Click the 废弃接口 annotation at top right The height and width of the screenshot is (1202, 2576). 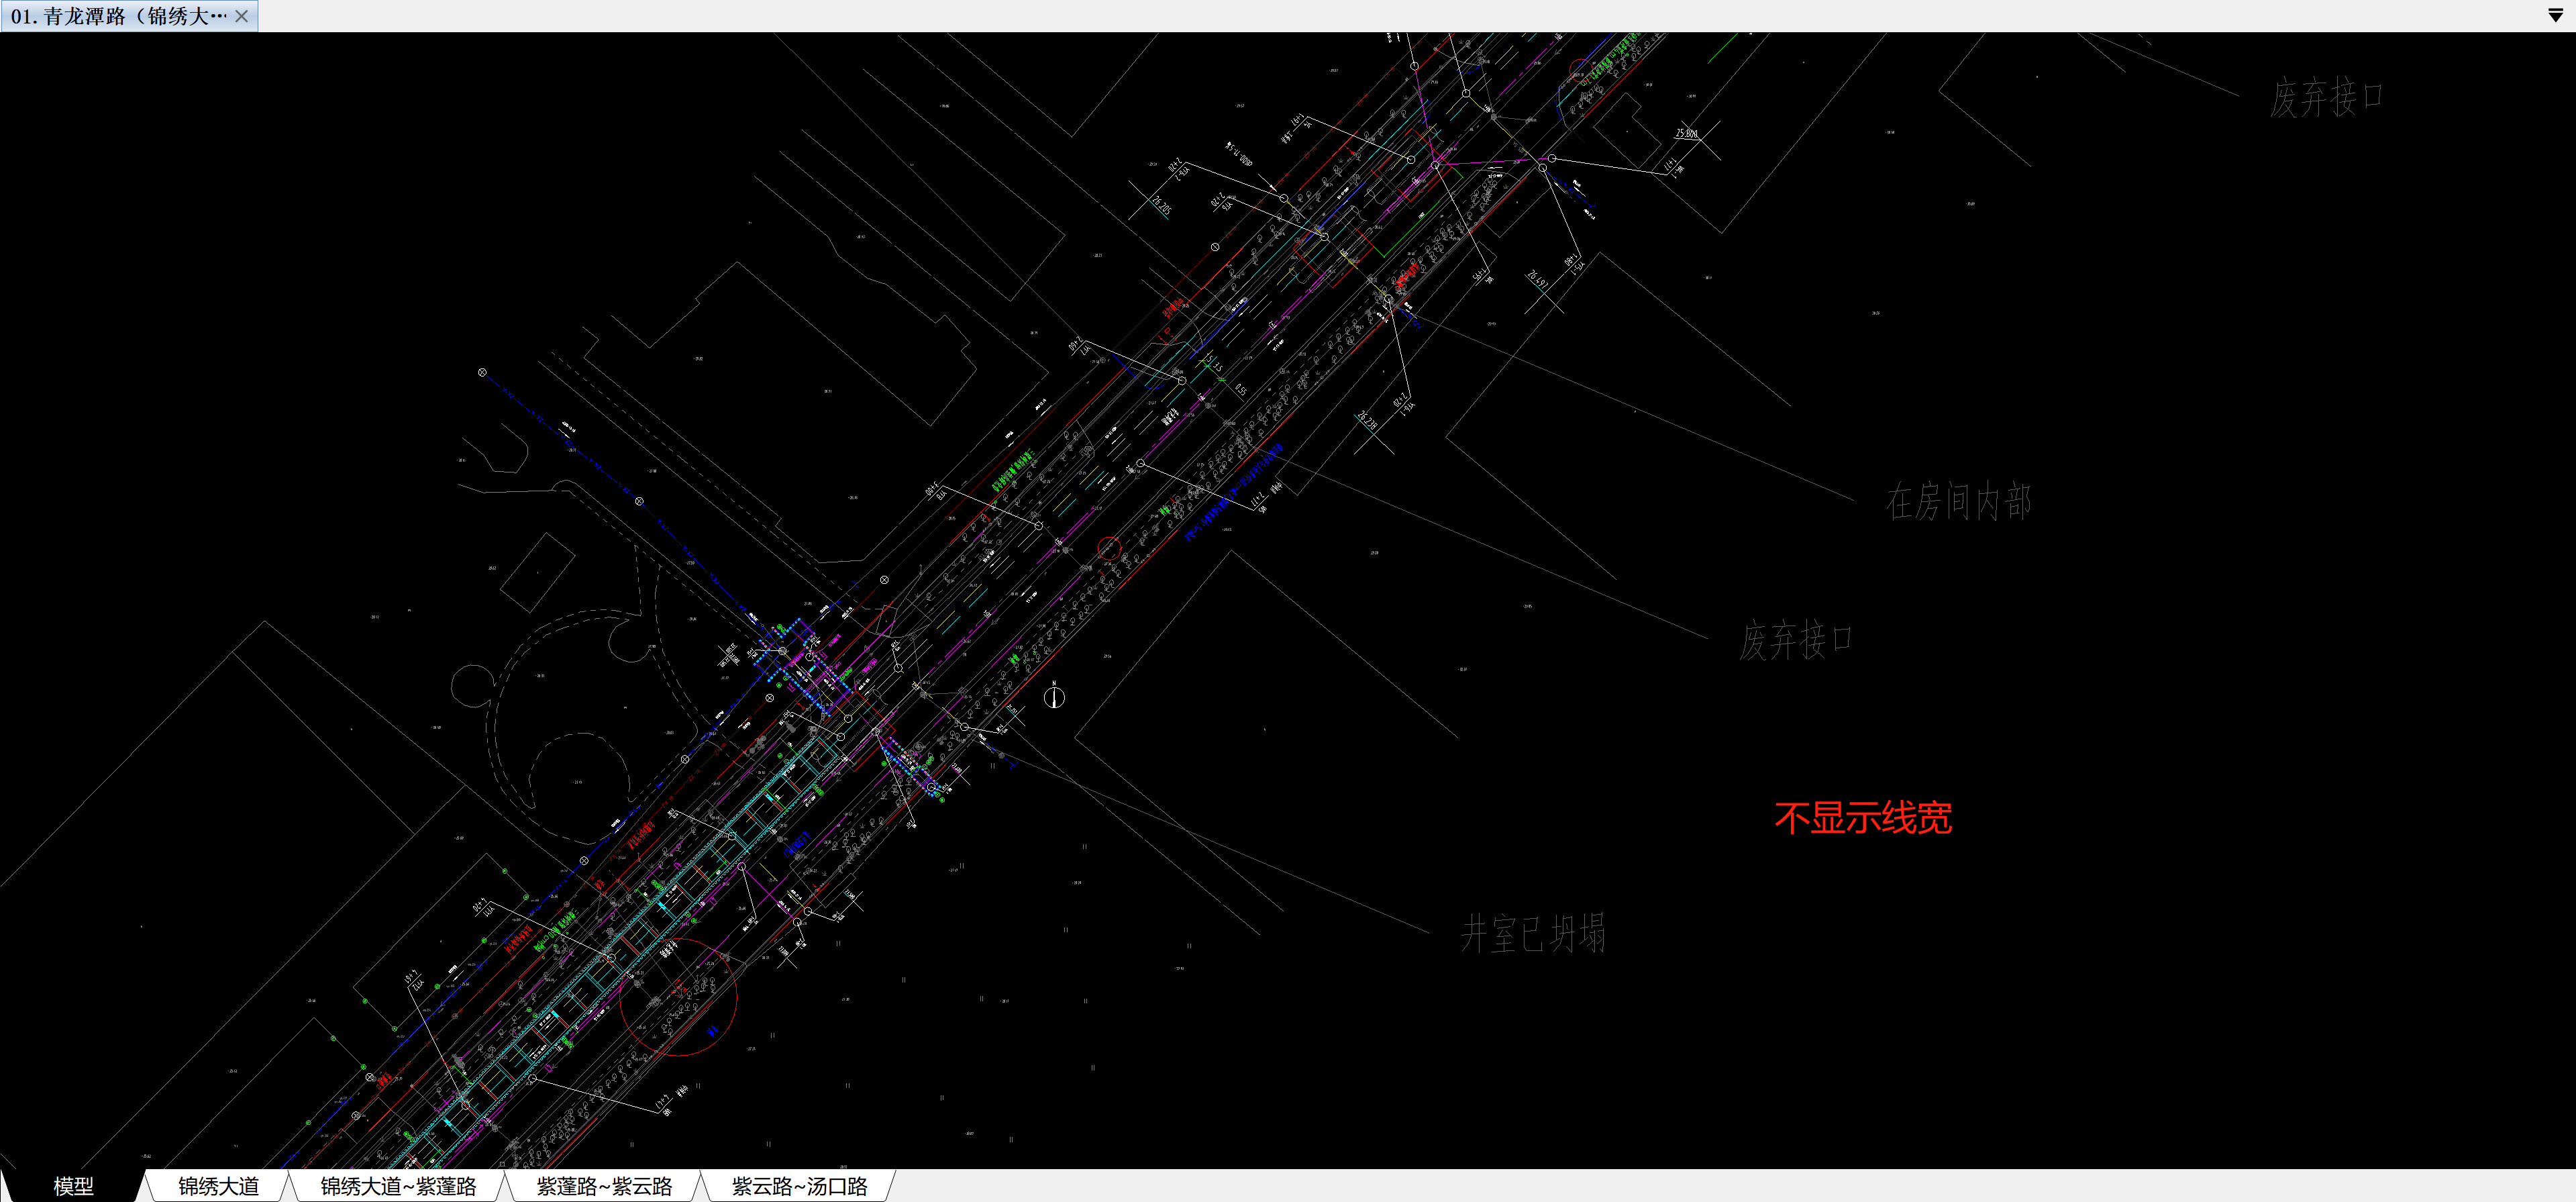(x=2327, y=98)
